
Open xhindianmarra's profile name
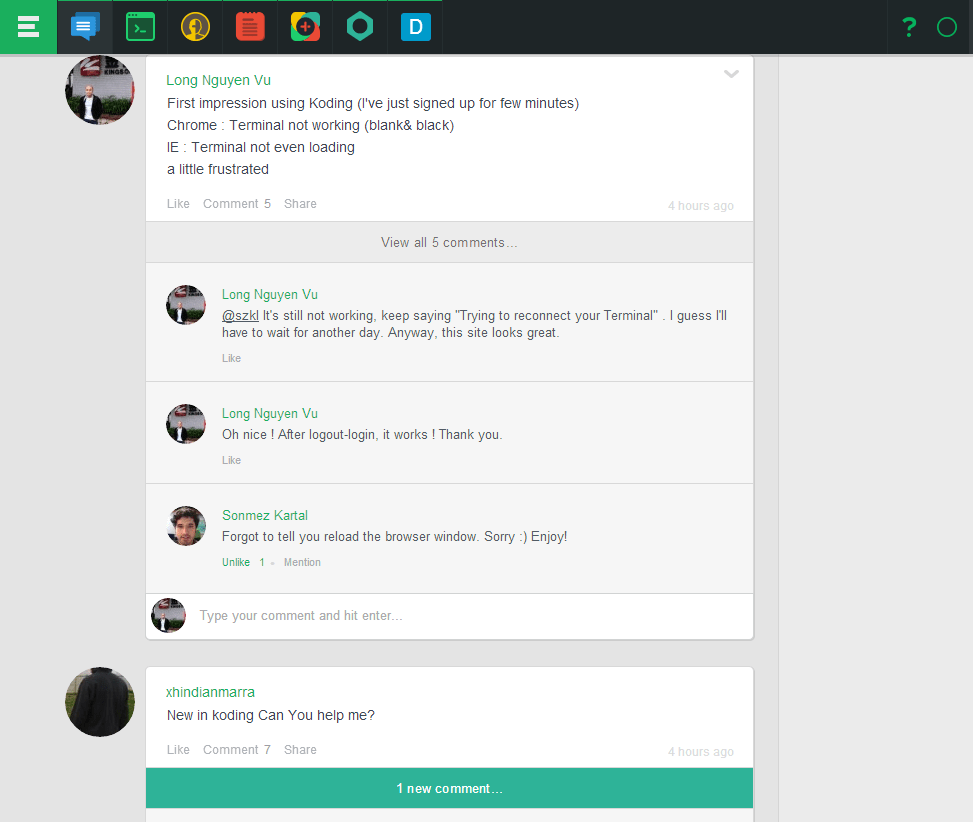(x=210, y=692)
